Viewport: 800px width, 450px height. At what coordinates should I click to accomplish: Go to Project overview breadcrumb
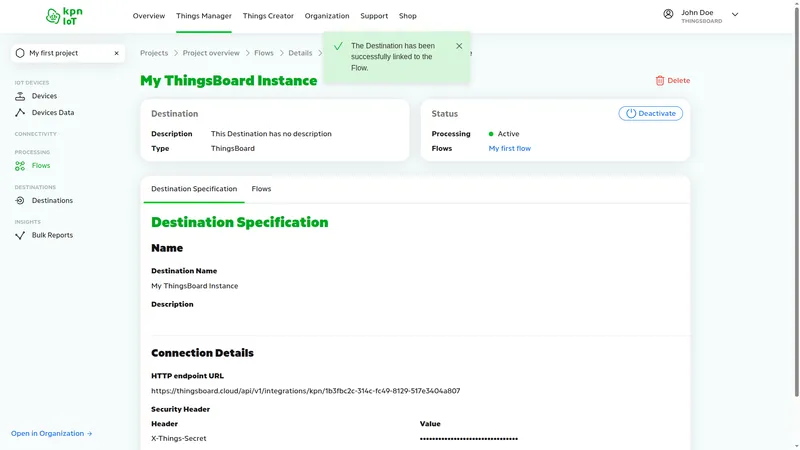[211, 53]
